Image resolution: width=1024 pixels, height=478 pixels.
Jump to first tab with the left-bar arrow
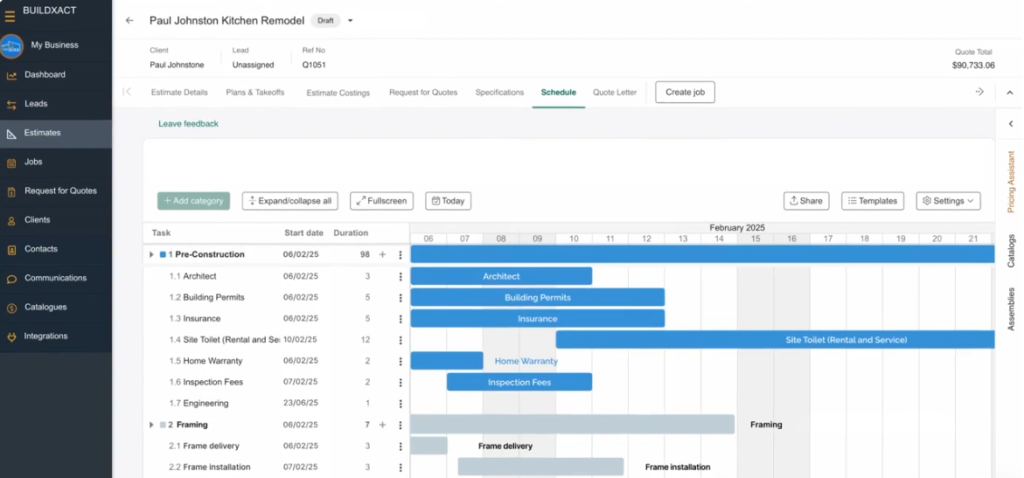127,92
